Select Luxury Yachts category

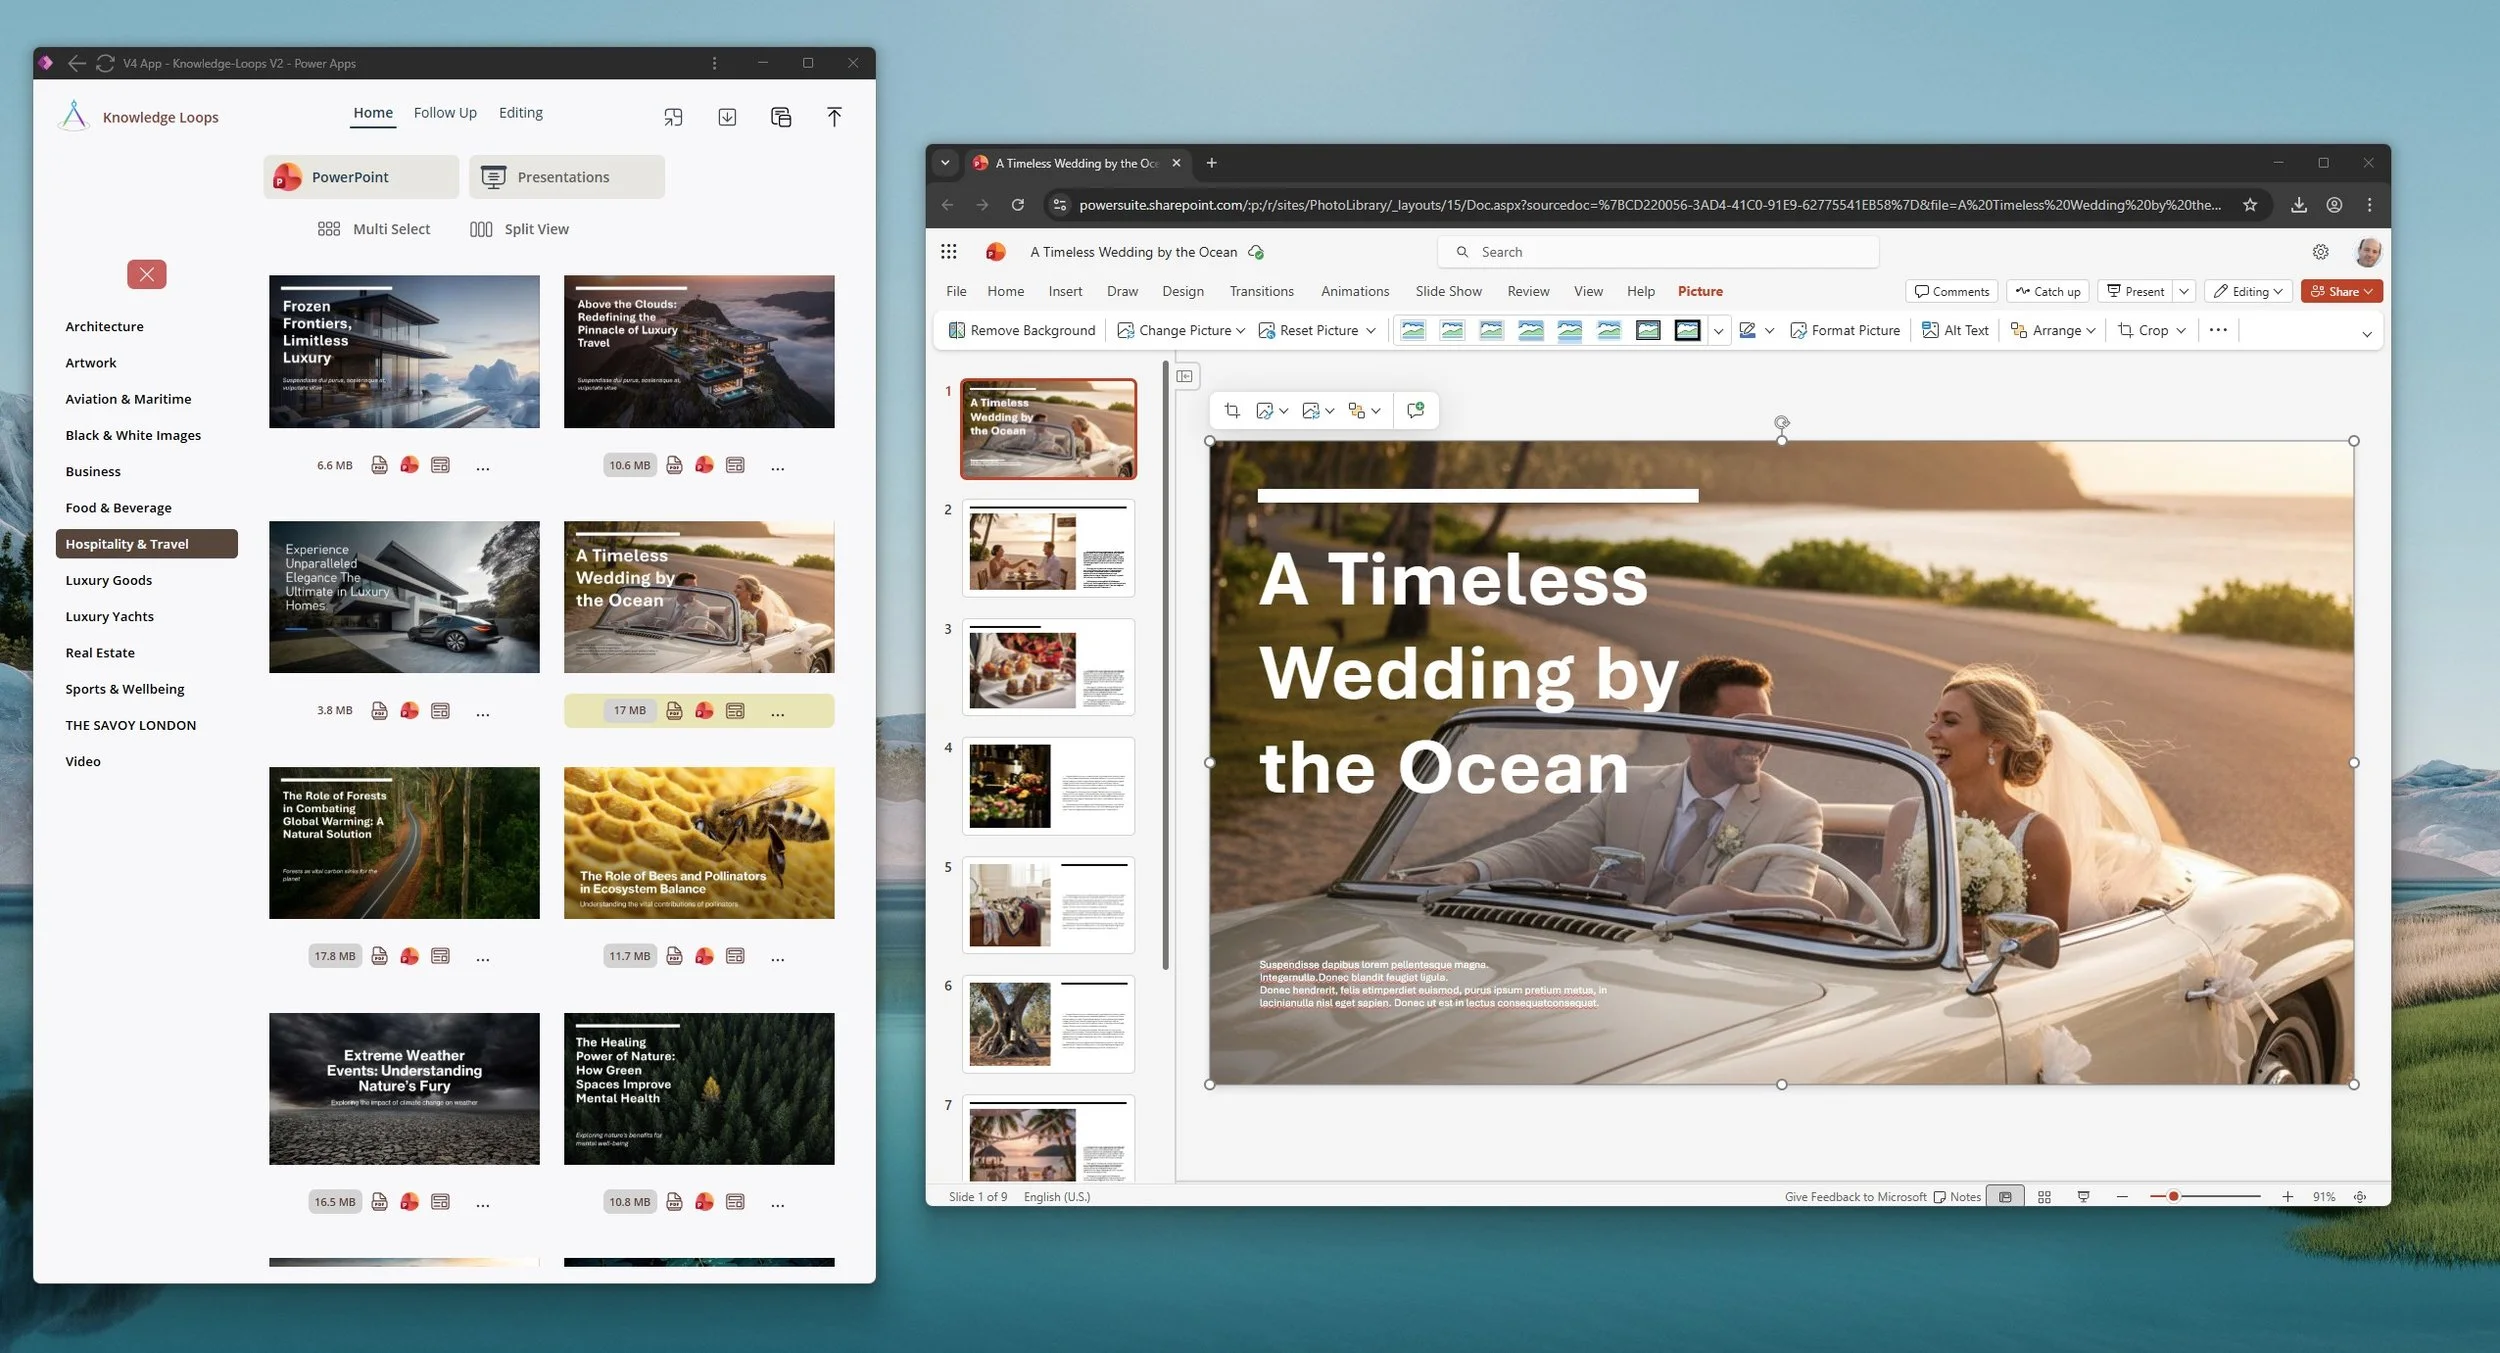pos(109,616)
